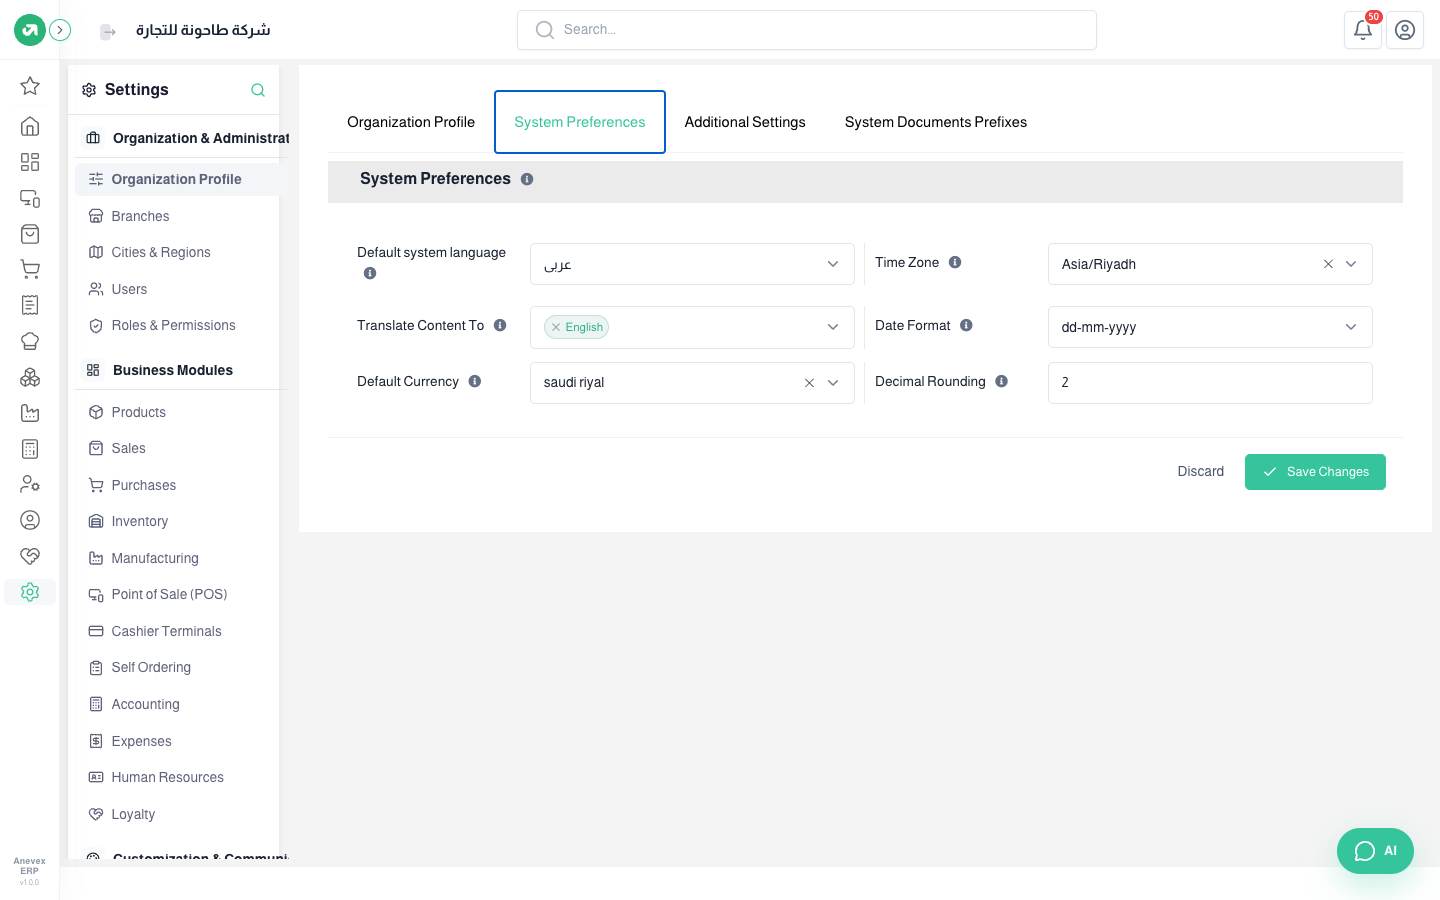Screen dimensions: 1440x900
Task: Open the favorites star icon in left rail
Action: 30,86
